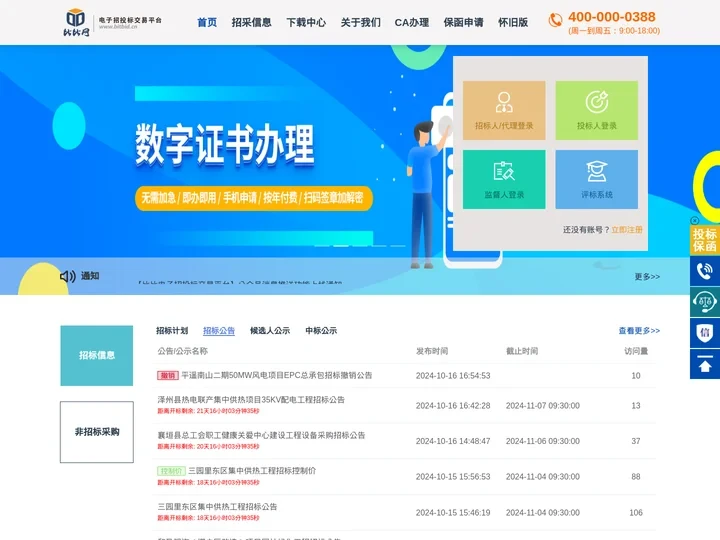
Task: Click the date 2024-10-16 16:54:53
Action: tap(453, 376)
